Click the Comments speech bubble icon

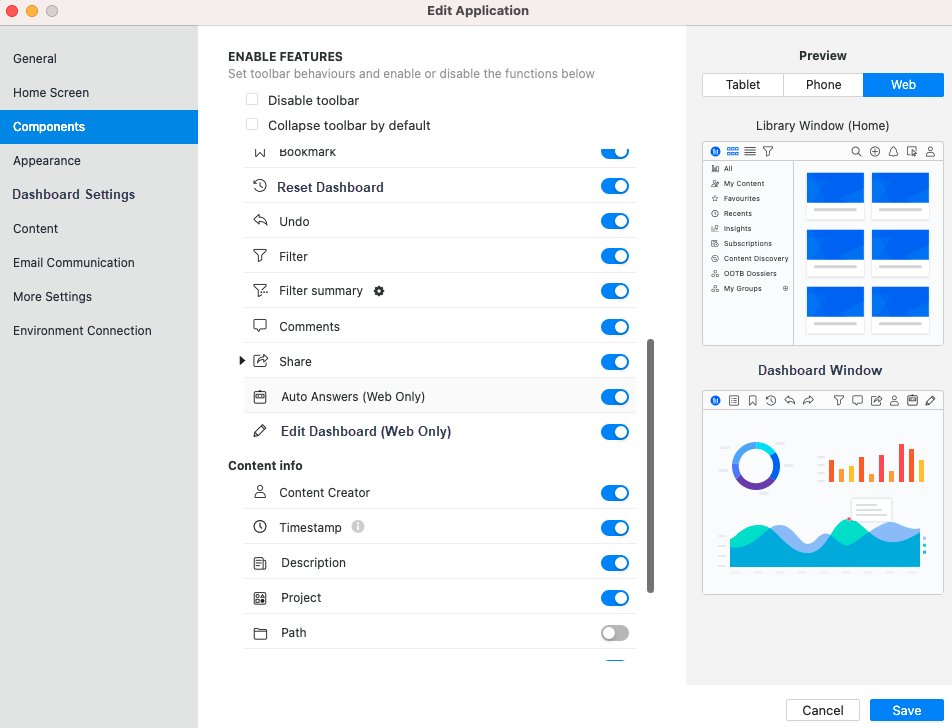(260, 326)
